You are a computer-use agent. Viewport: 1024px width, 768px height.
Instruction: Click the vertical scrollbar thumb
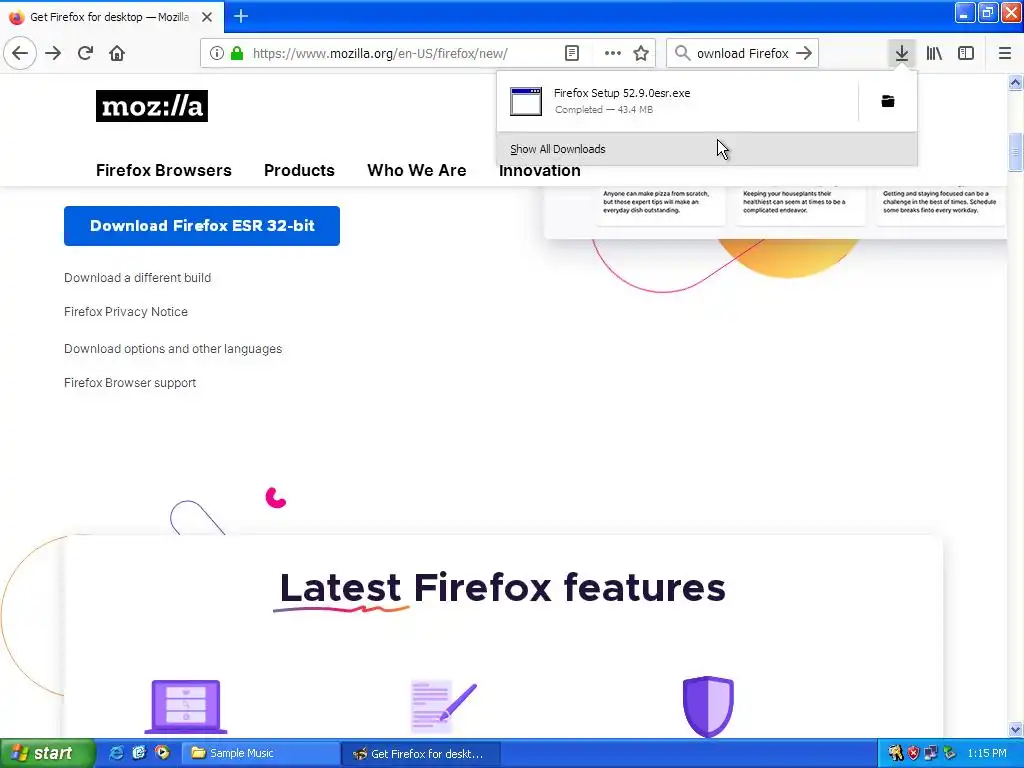(x=1015, y=152)
